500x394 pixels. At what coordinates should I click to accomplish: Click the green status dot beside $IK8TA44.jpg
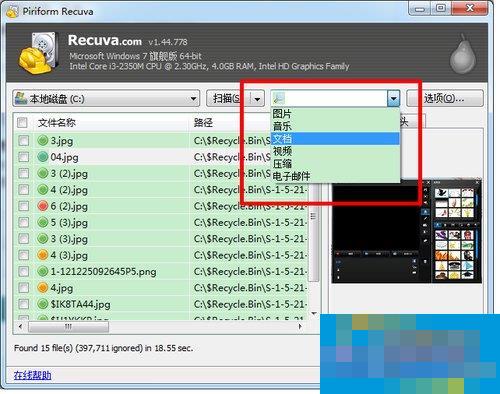click(43, 304)
